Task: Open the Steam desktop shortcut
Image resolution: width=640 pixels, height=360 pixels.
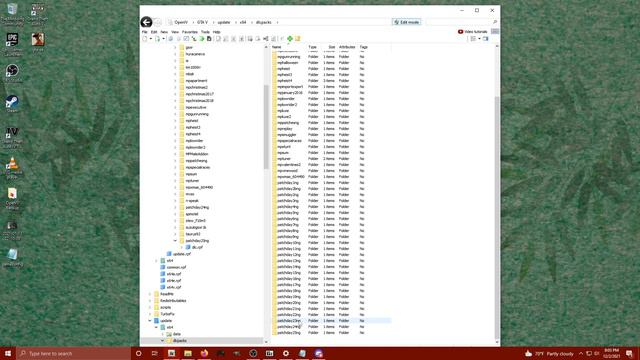Action: [12, 104]
